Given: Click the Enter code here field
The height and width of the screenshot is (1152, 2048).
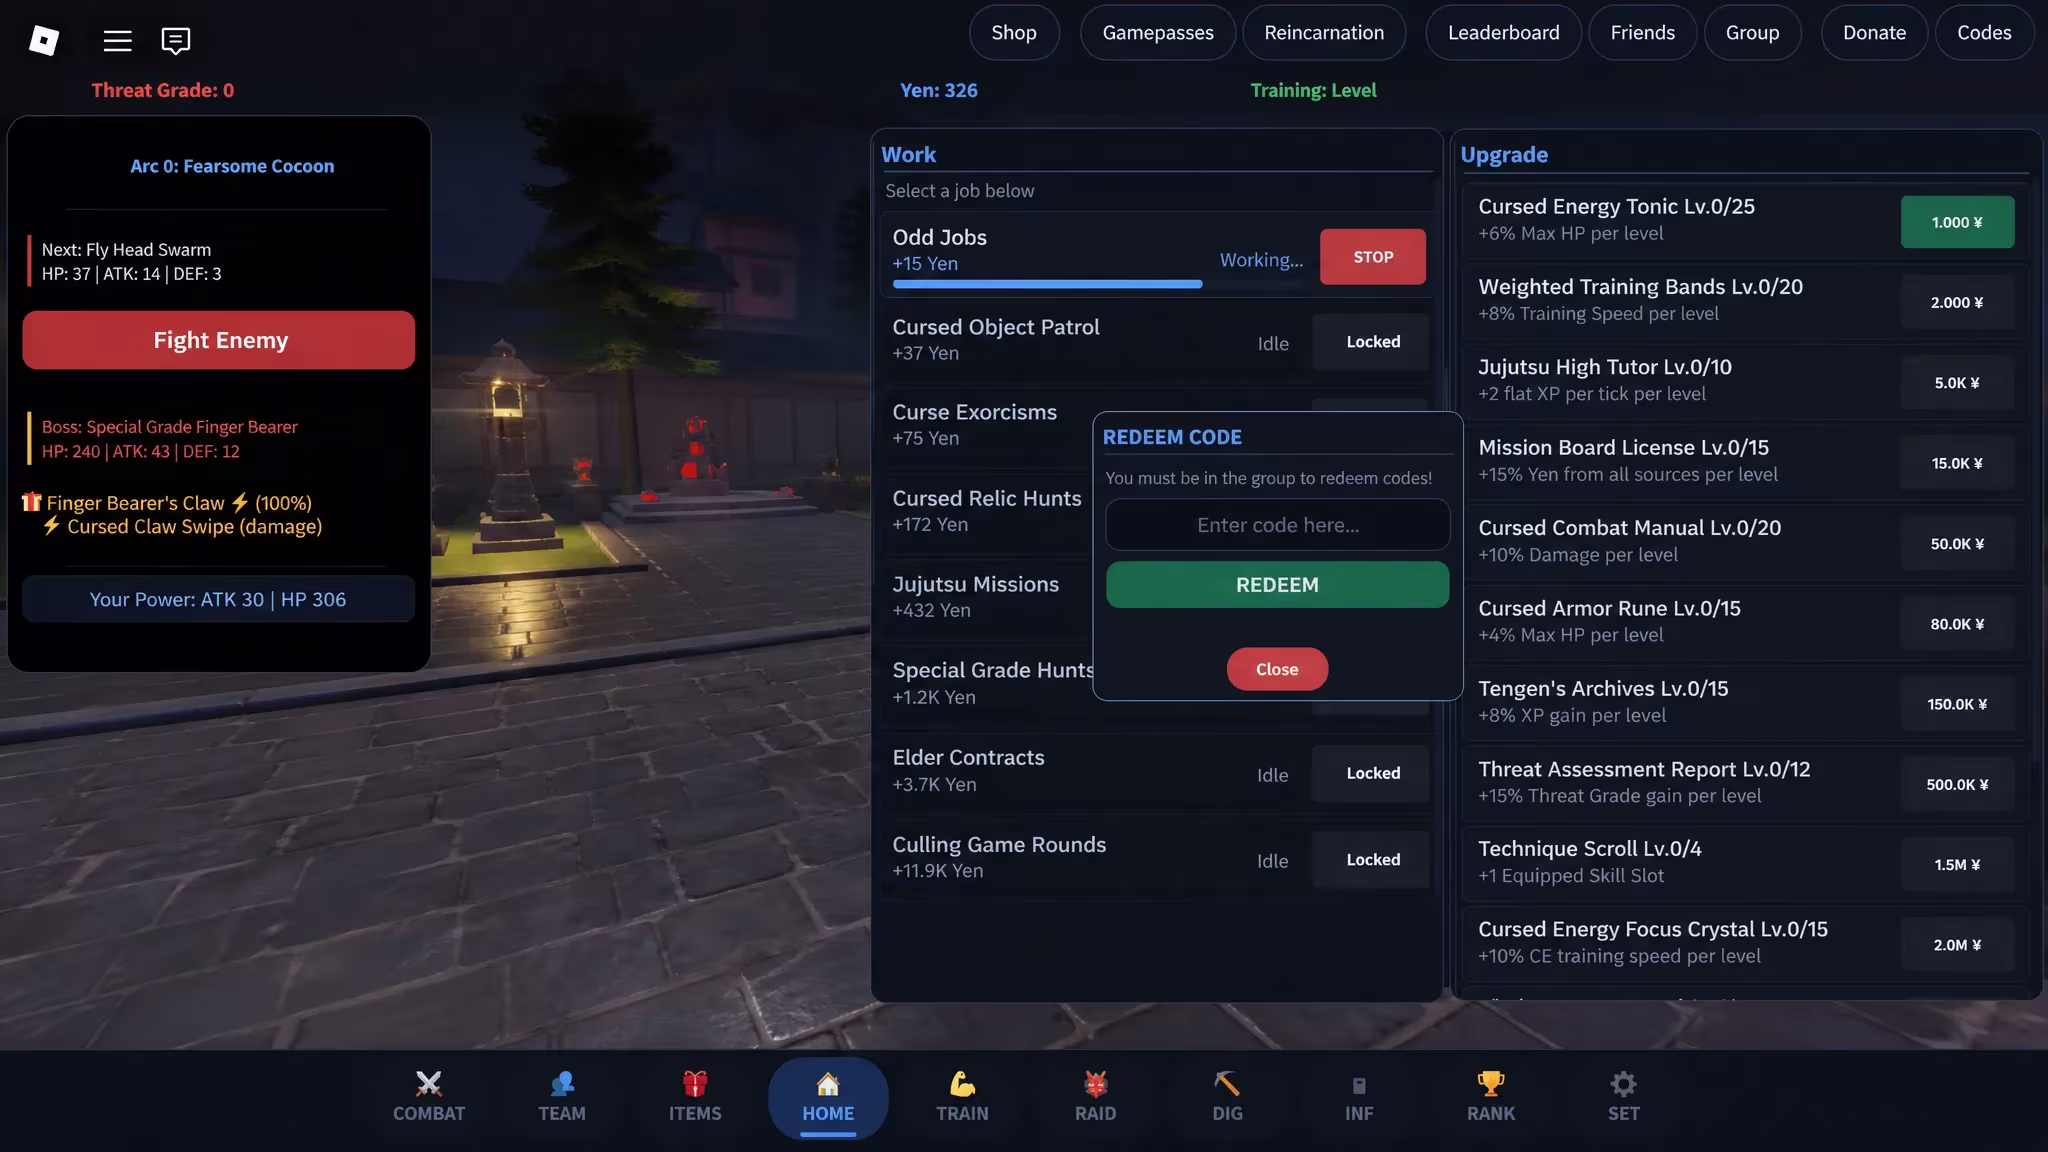Looking at the screenshot, I should 1277,525.
